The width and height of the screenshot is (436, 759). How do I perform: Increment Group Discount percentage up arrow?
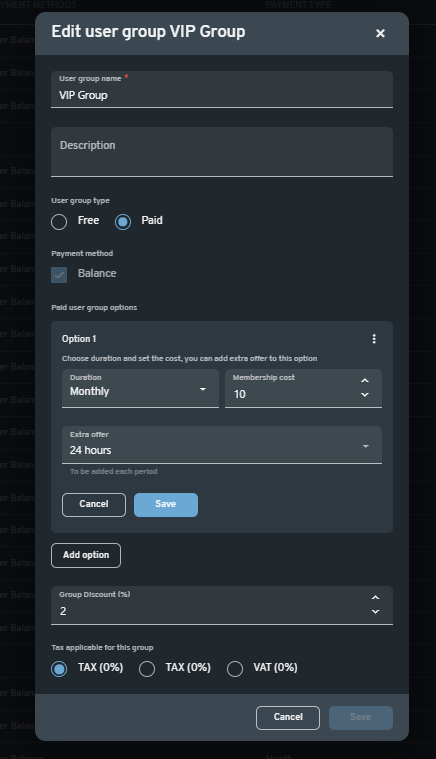pyautogui.click(x=376, y=598)
